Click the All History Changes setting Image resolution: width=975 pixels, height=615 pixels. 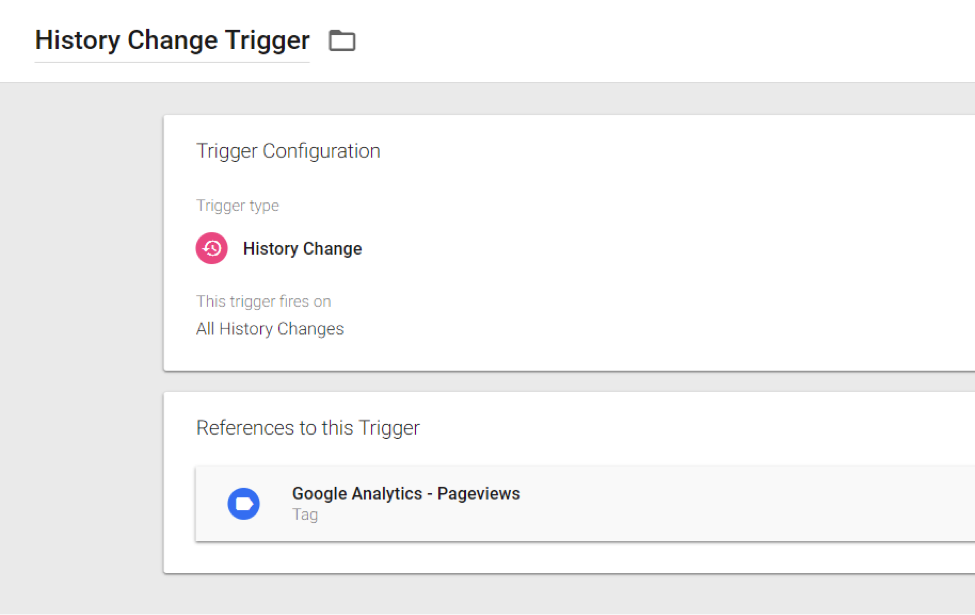click(270, 328)
